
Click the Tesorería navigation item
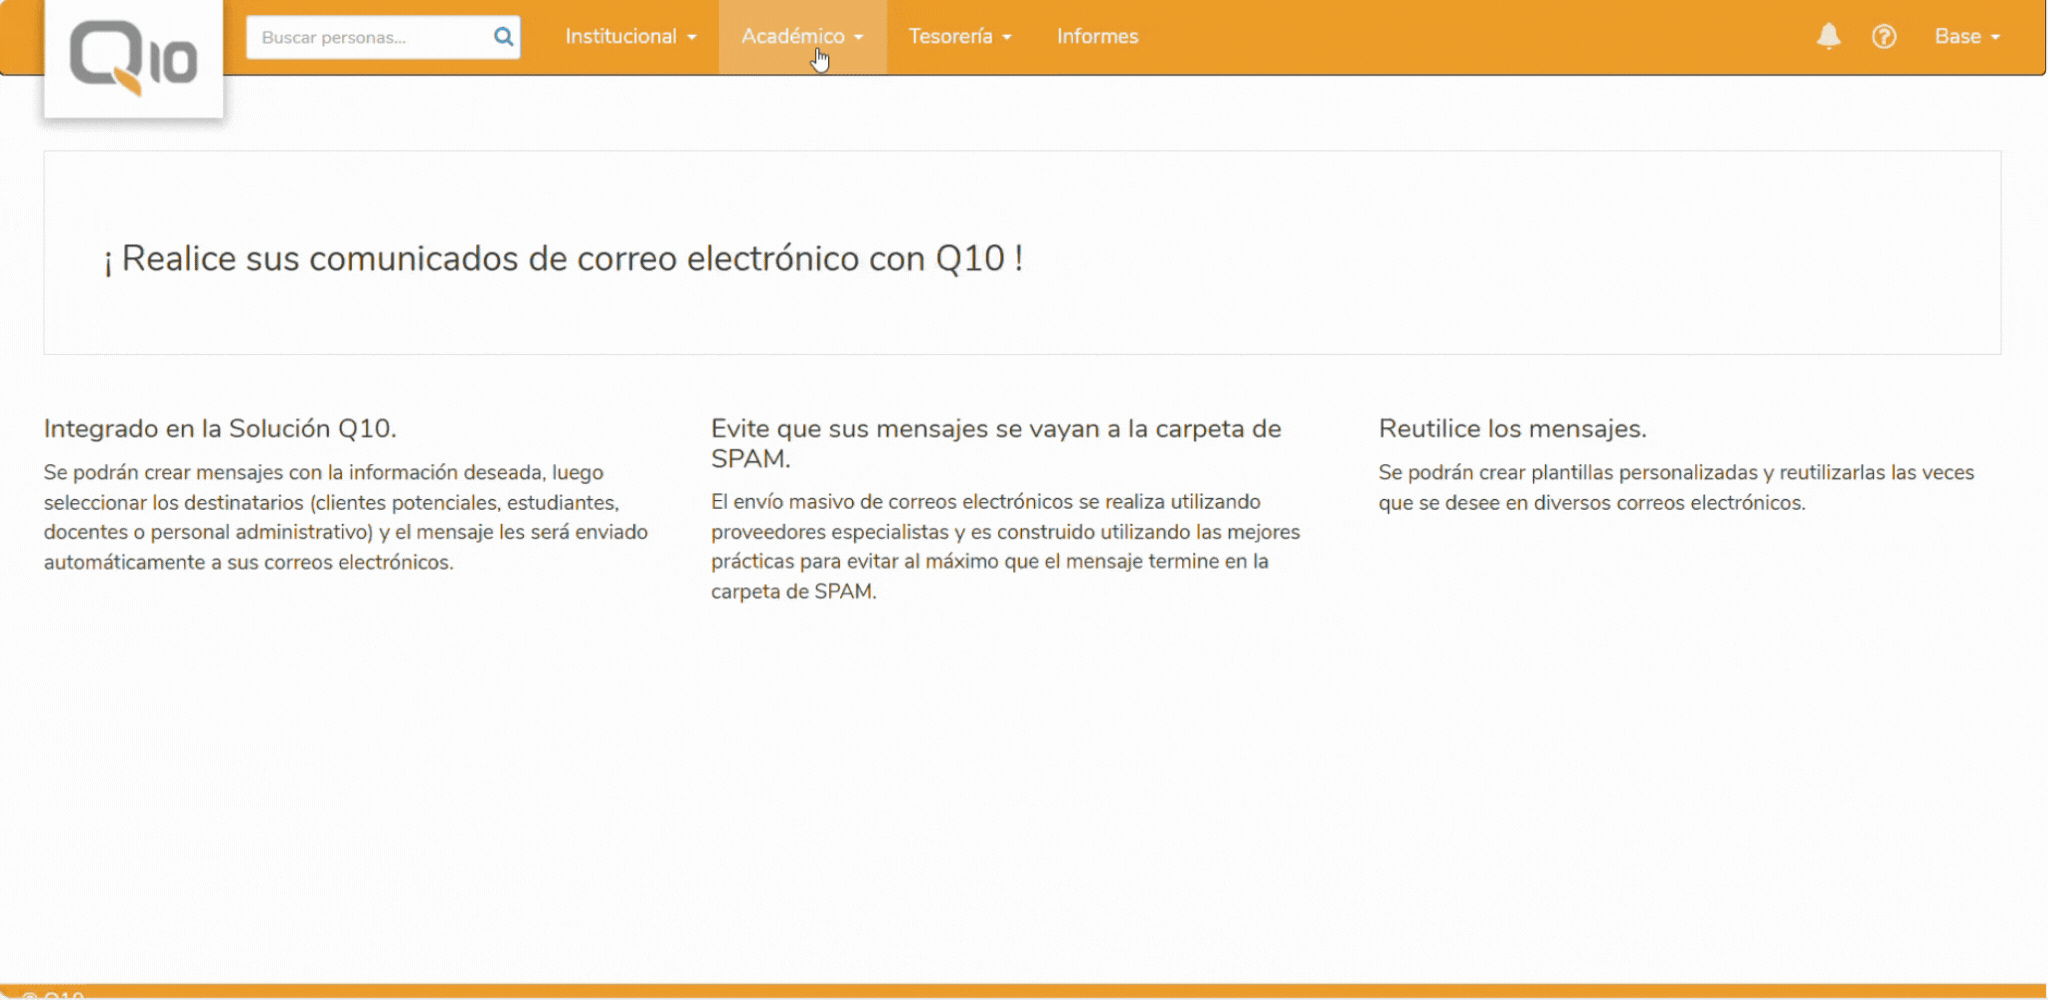point(951,36)
